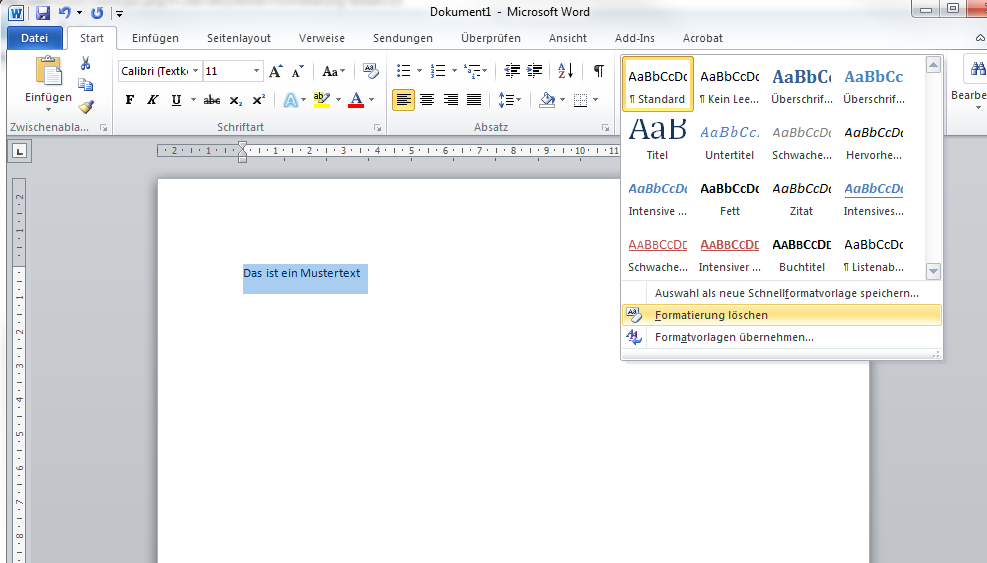Save the document via the floppy disk icon
This screenshot has width=987, height=563.
43,13
